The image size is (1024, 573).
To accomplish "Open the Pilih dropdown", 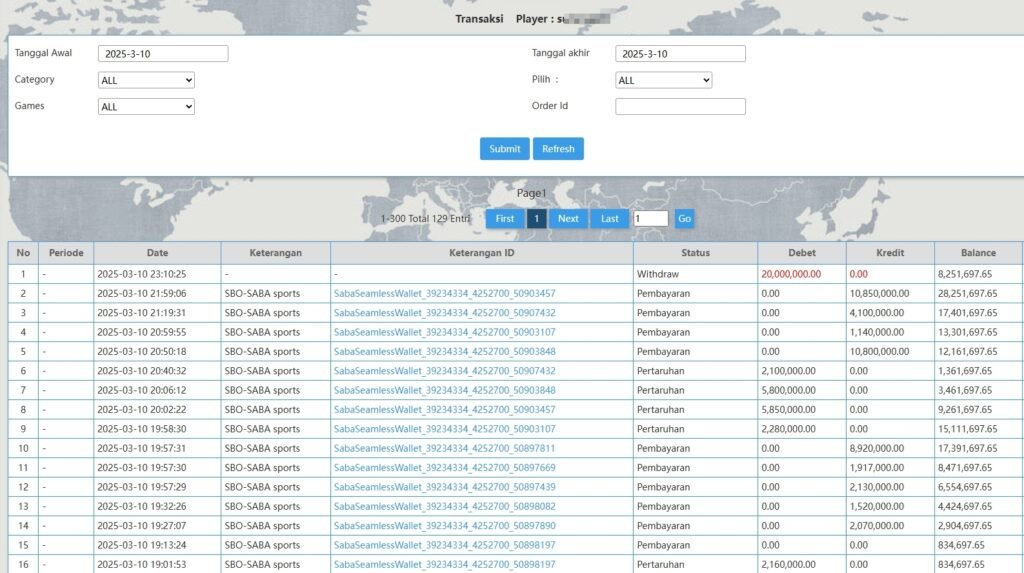I will [663, 80].
